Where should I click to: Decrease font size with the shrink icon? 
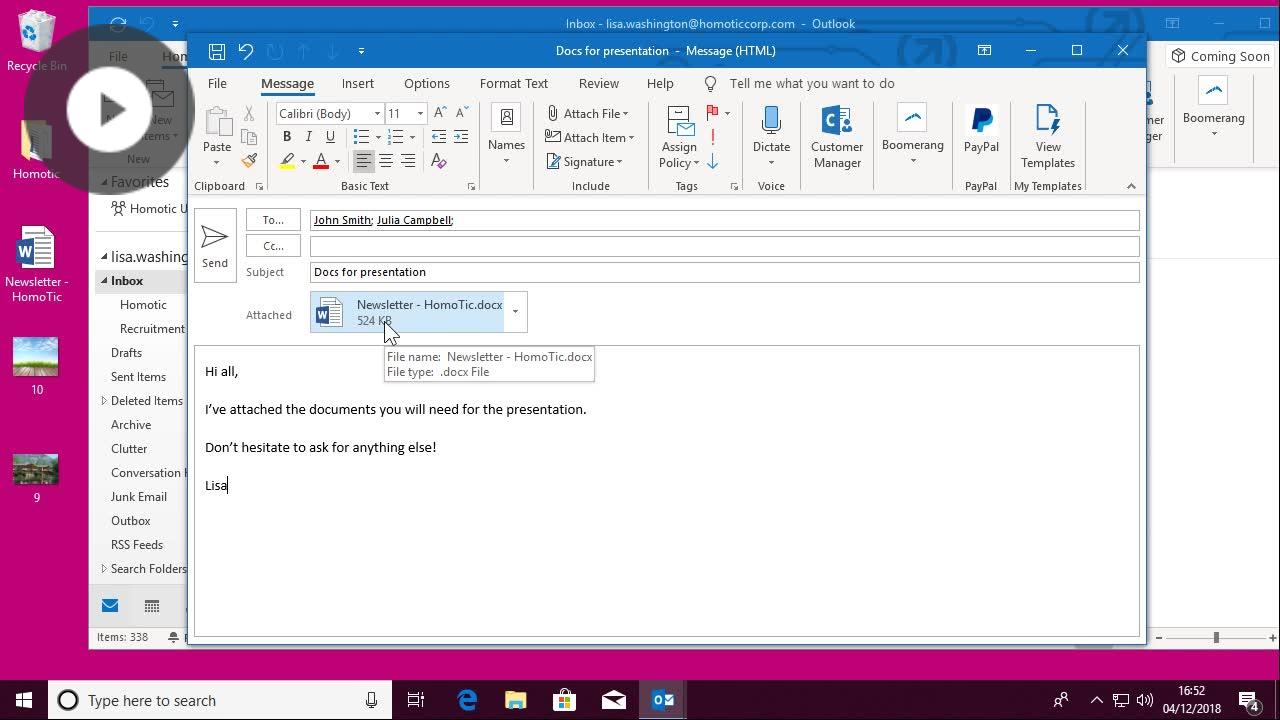click(462, 113)
